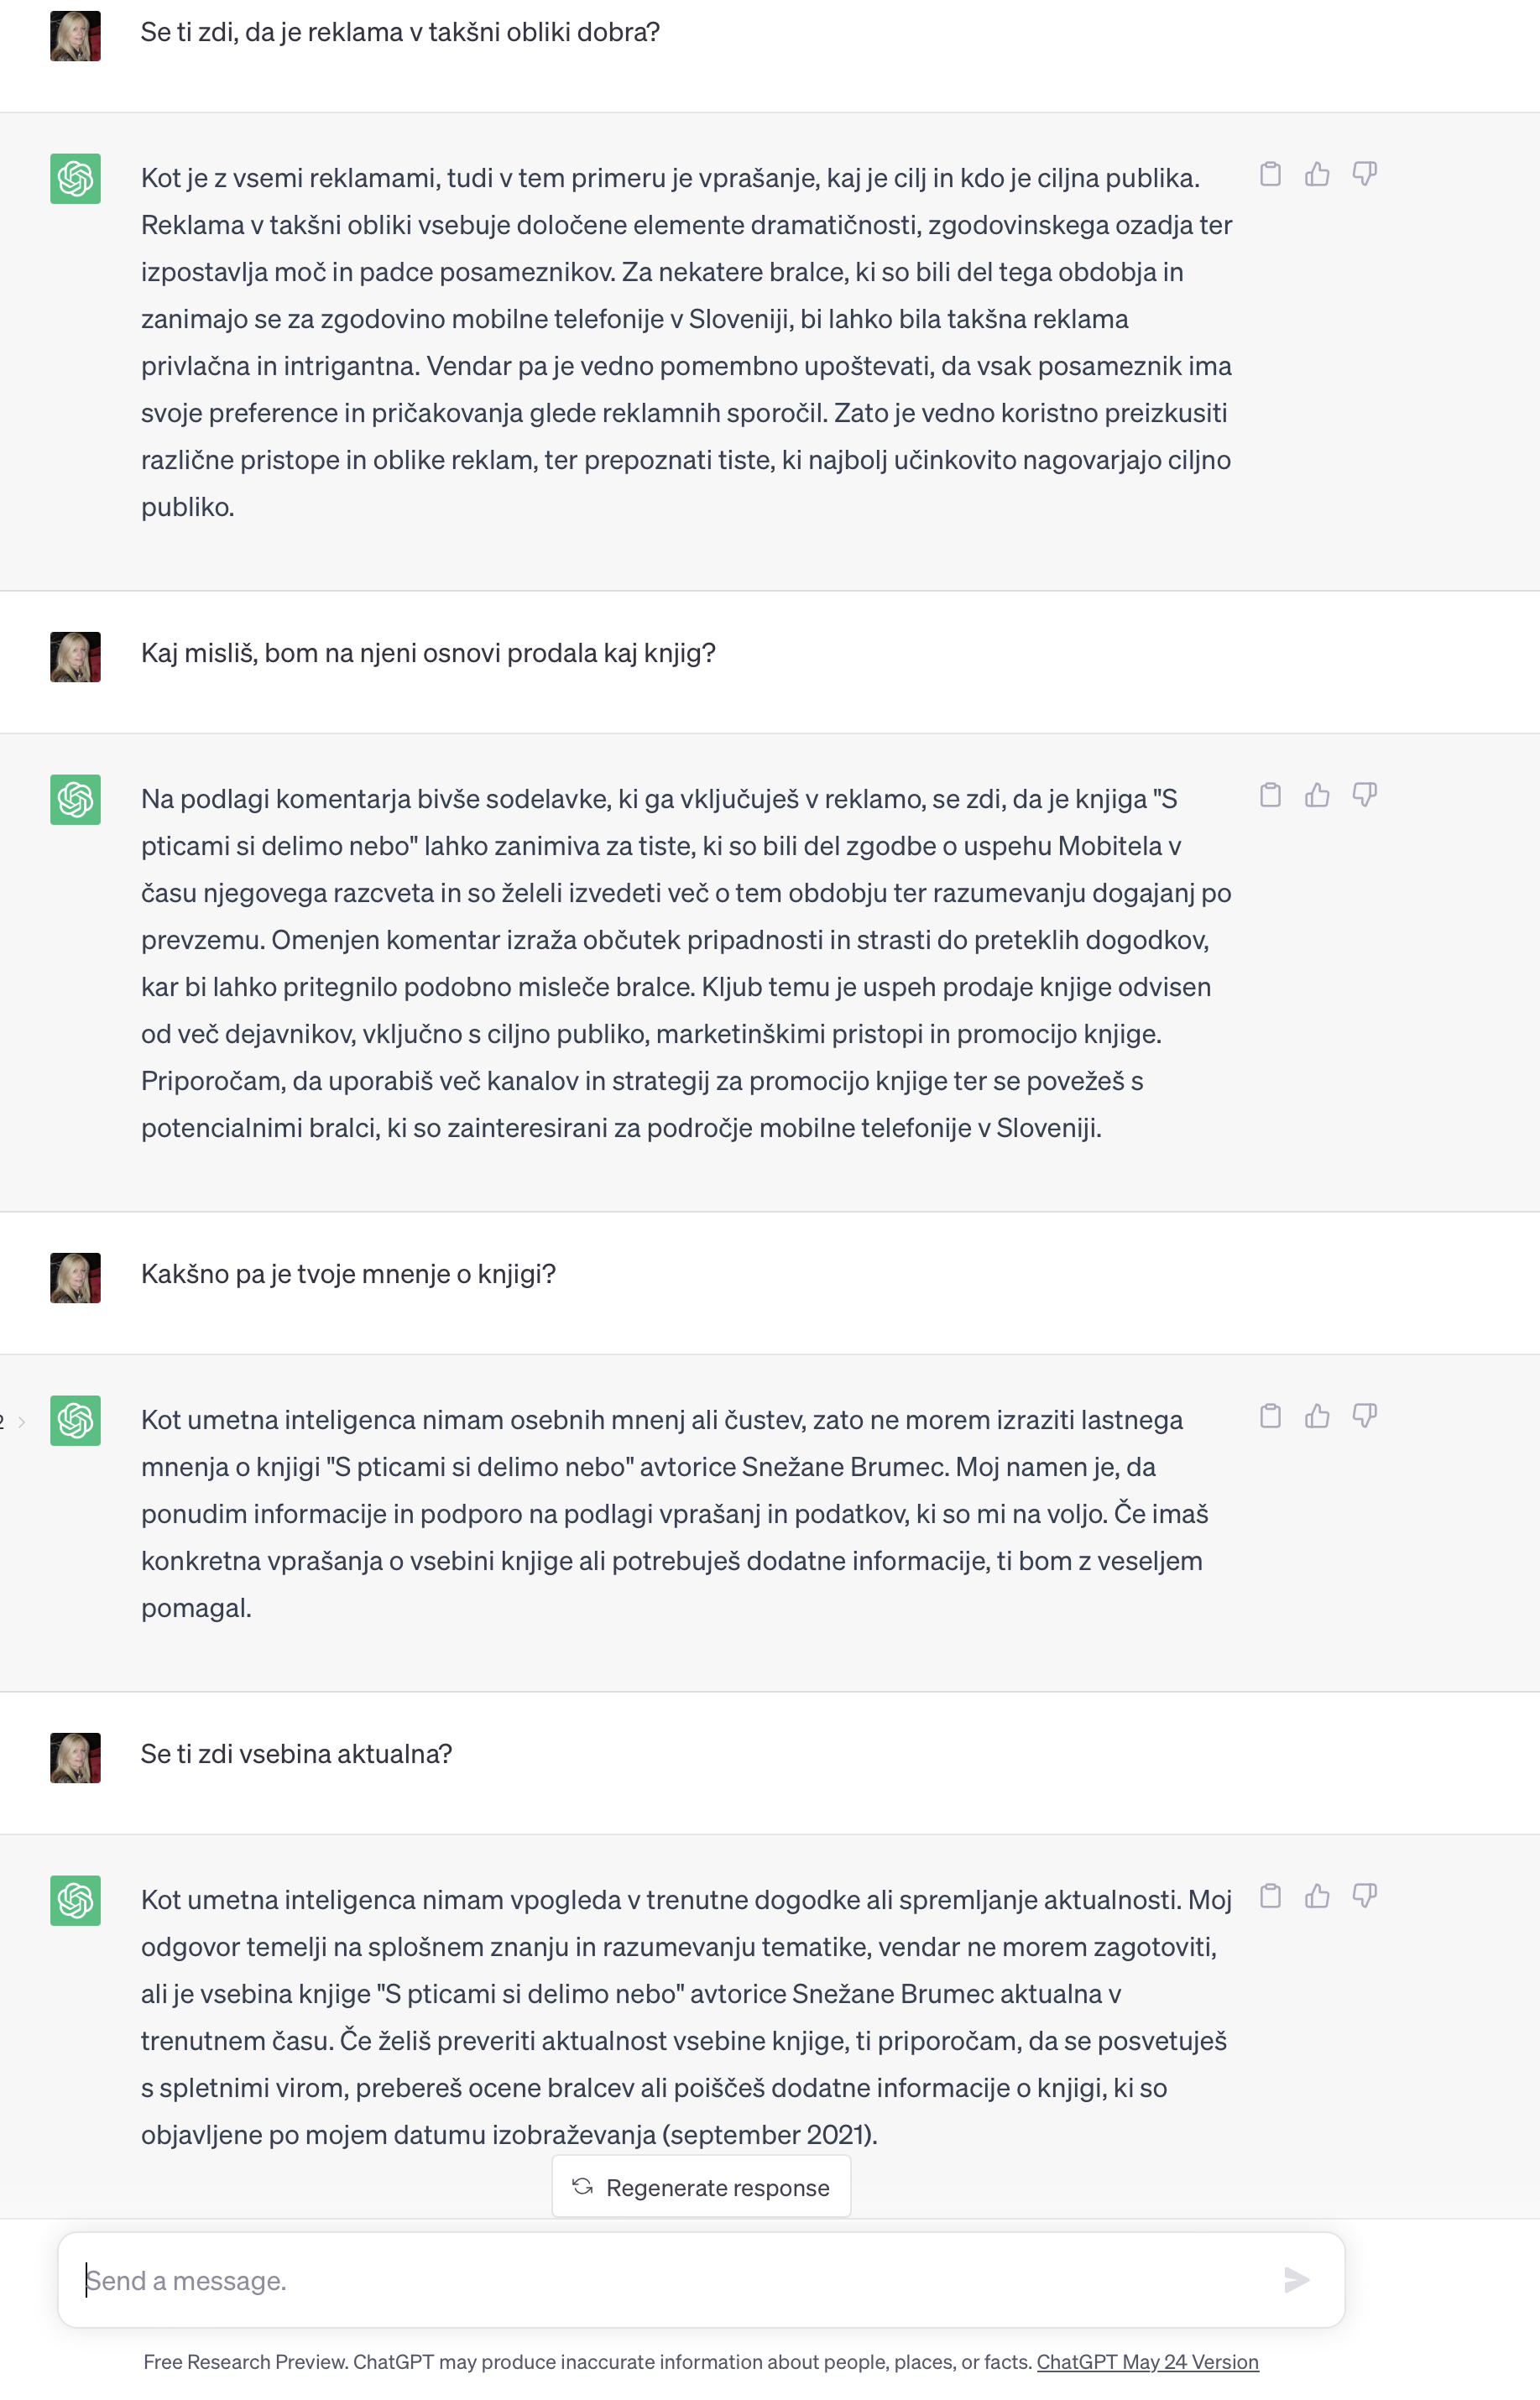Dislike the last reply mentioning "september 2021"
The image size is (1540, 2400).
pos(1364,1896)
